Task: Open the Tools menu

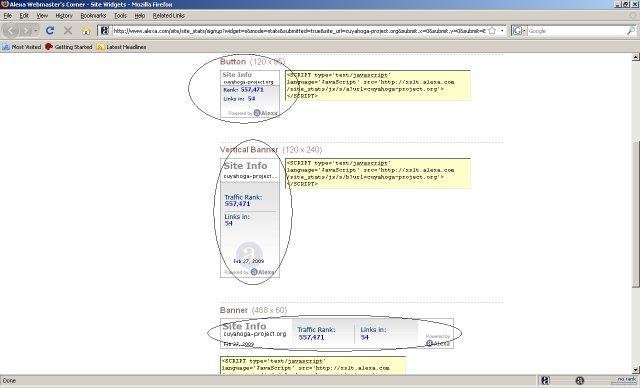Action: pos(120,16)
